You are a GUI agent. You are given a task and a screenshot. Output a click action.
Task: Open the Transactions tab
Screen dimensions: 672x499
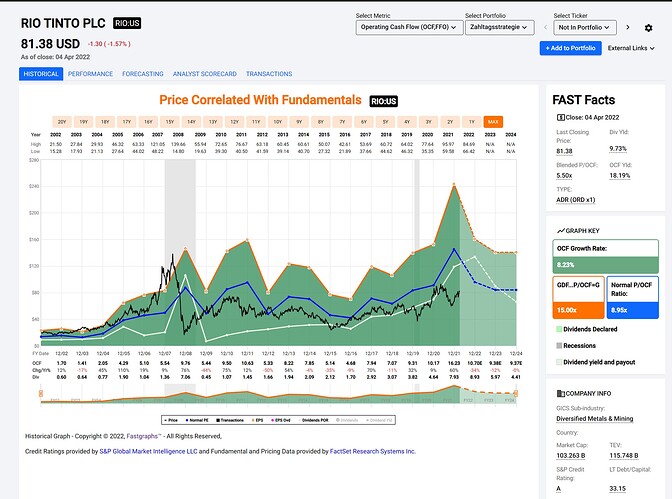point(269,74)
